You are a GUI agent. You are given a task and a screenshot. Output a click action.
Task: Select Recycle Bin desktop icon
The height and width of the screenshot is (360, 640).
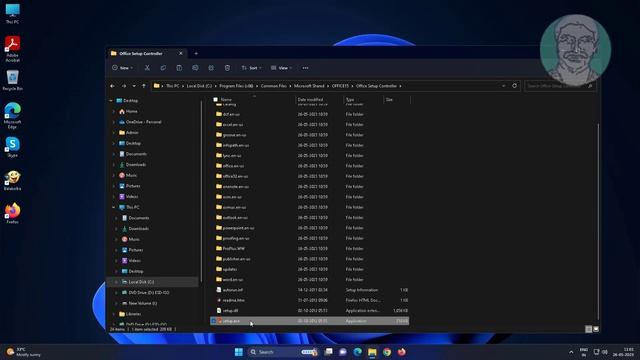coord(12,80)
